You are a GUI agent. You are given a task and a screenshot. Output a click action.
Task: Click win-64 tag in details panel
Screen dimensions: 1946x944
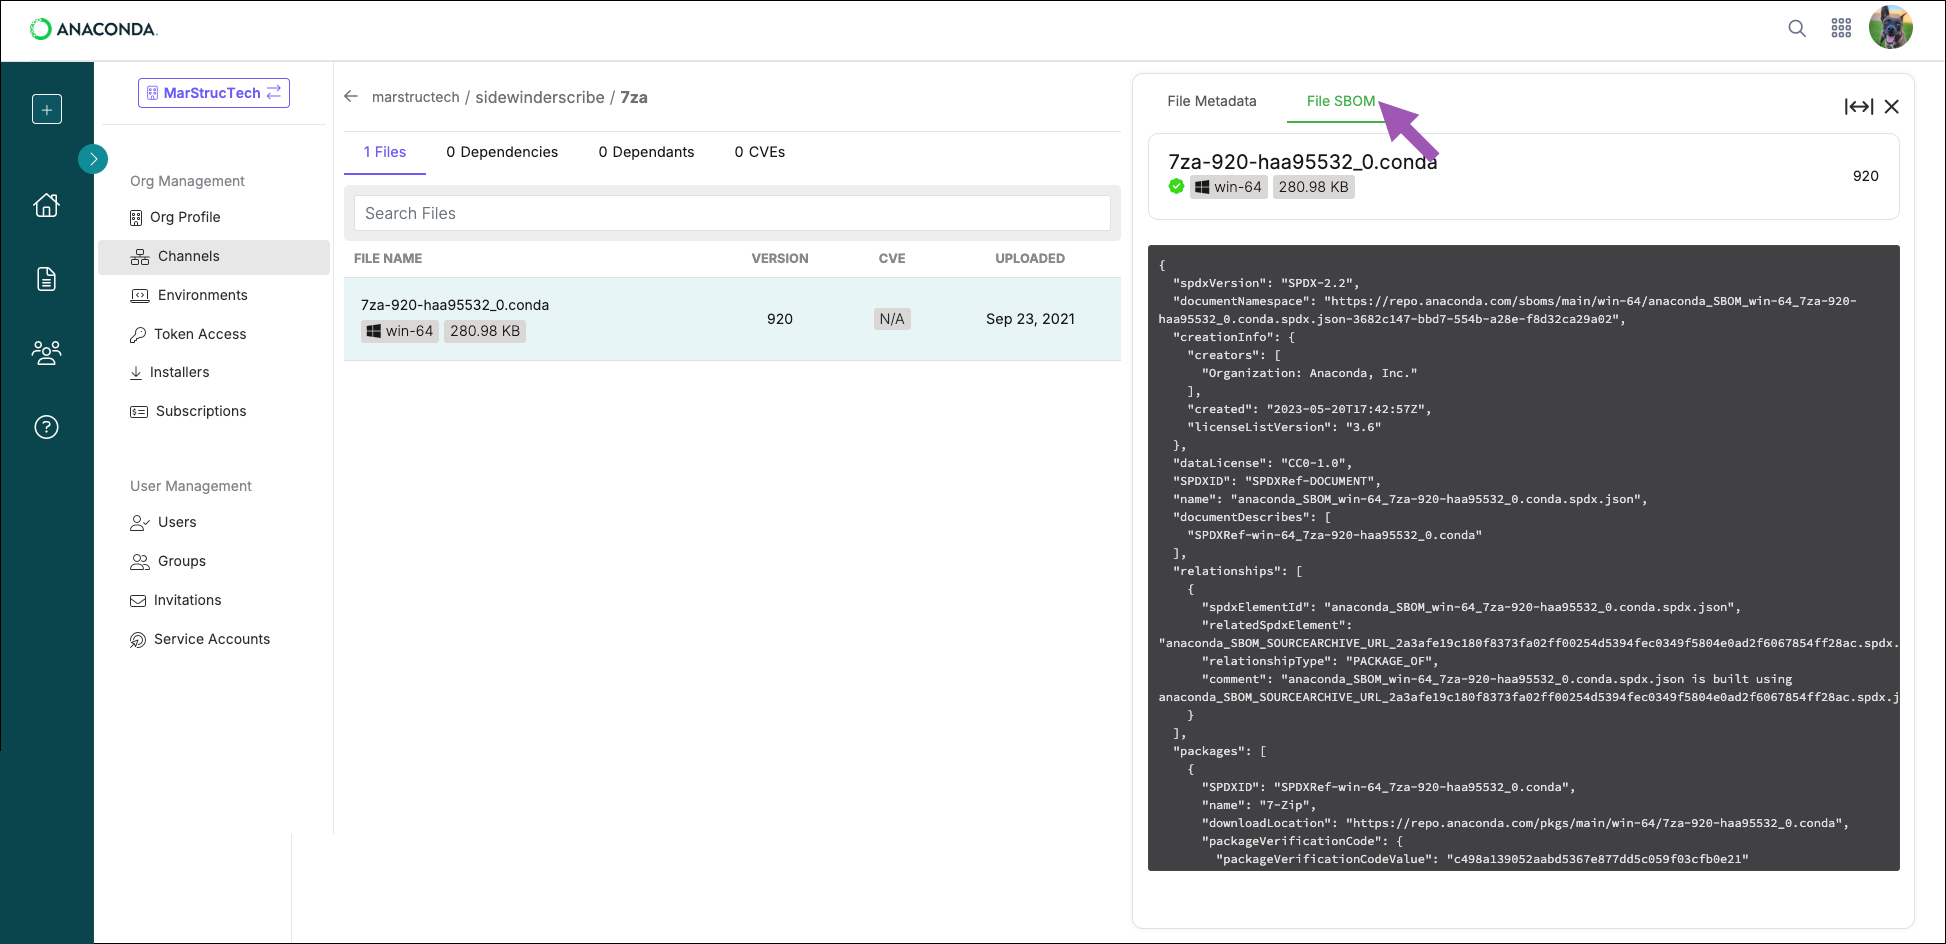tap(1229, 187)
